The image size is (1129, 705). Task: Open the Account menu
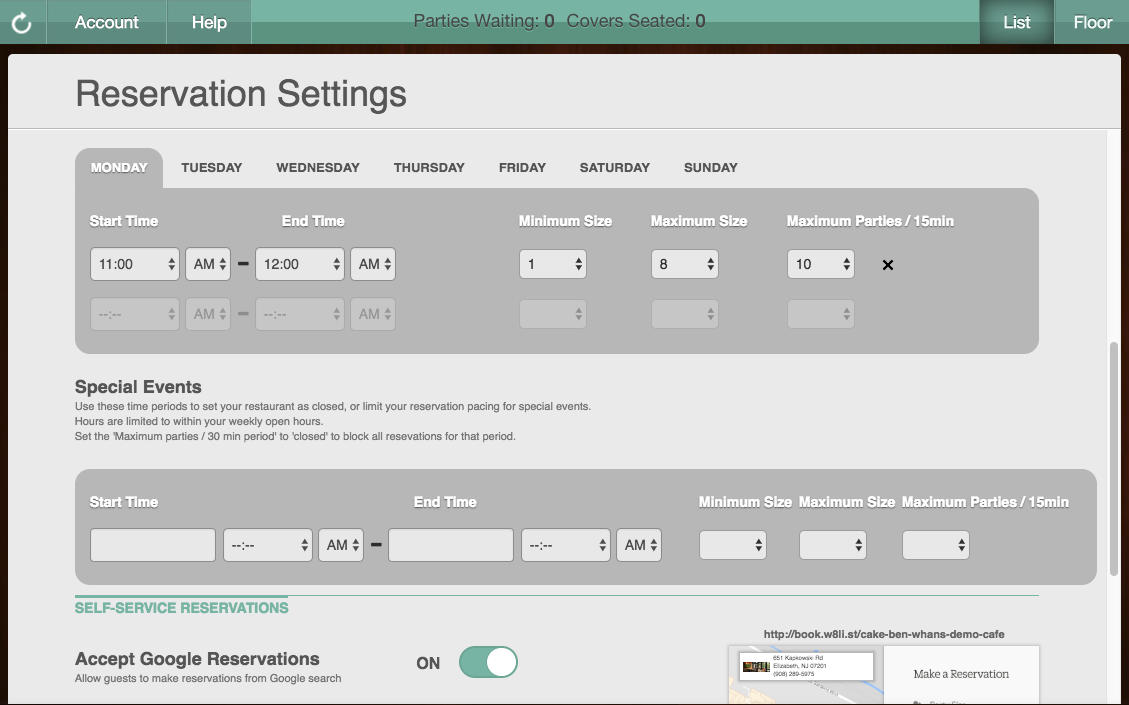tap(107, 22)
